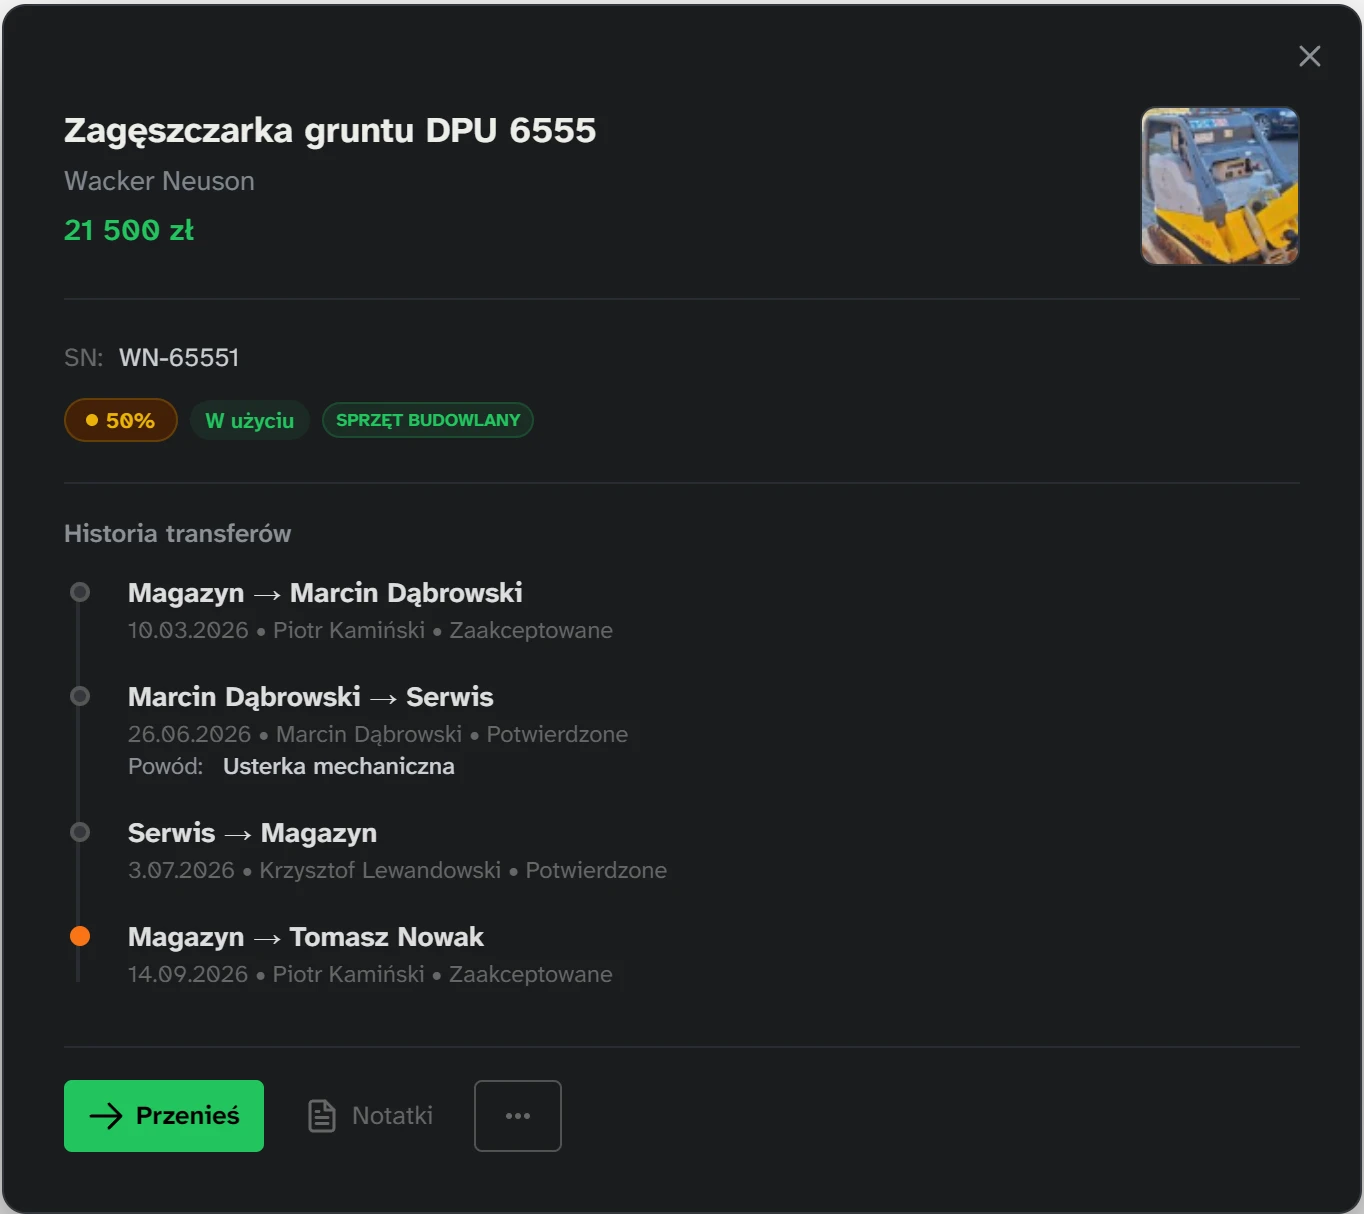Click the W użyciu status badge
This screenshot has width=1364, height=1214.
coord(250,420)
